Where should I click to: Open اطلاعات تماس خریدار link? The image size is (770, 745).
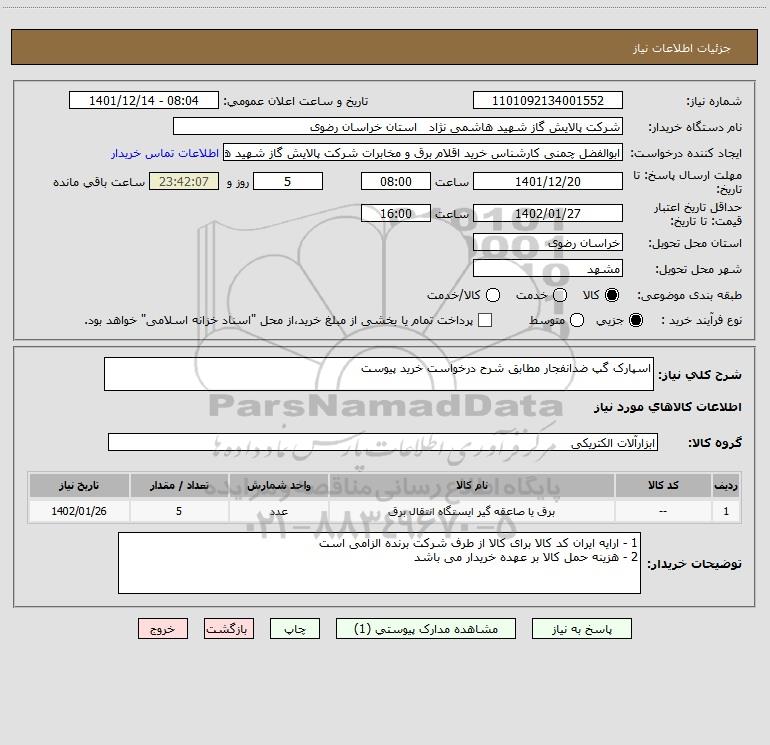(165, 153)
